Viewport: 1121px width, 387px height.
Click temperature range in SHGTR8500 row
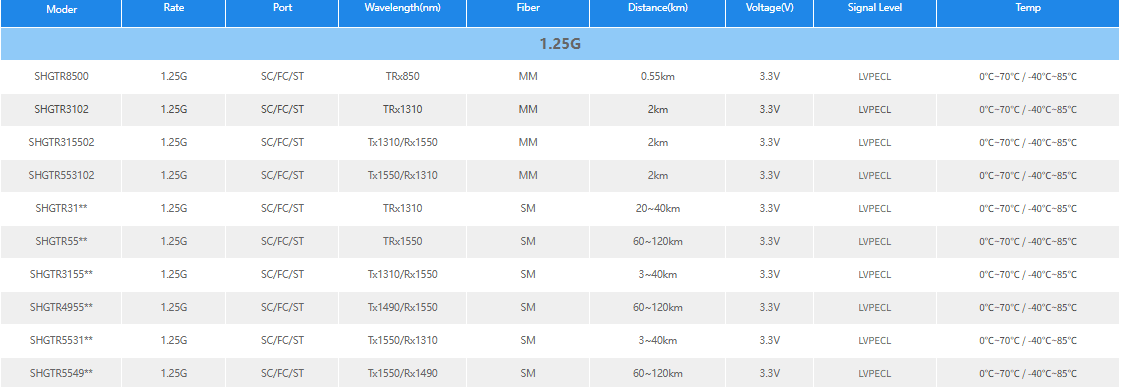pos(1028,77)
